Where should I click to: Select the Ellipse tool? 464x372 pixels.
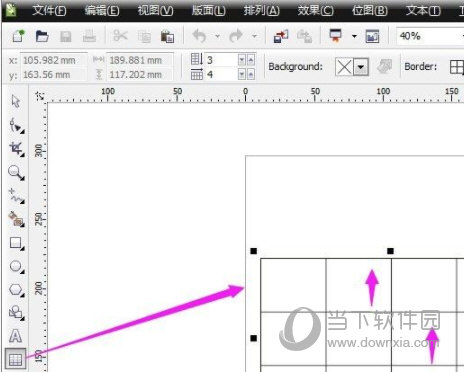click(16, 267)
